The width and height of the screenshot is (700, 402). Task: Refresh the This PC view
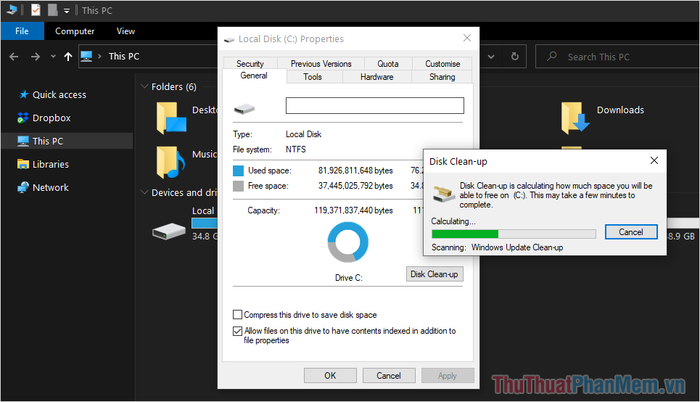[x=515, y=57]
